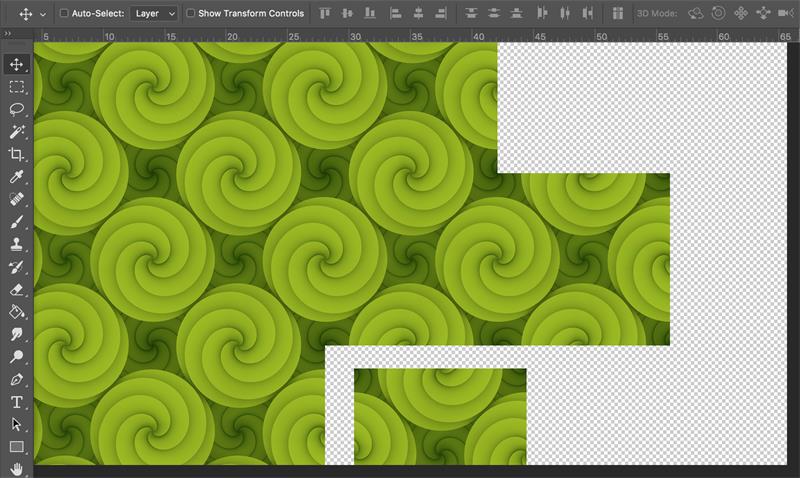Open the Auto-Select Layer dropdown
This screenshot has height=478, width=800.
click(154, 14)
